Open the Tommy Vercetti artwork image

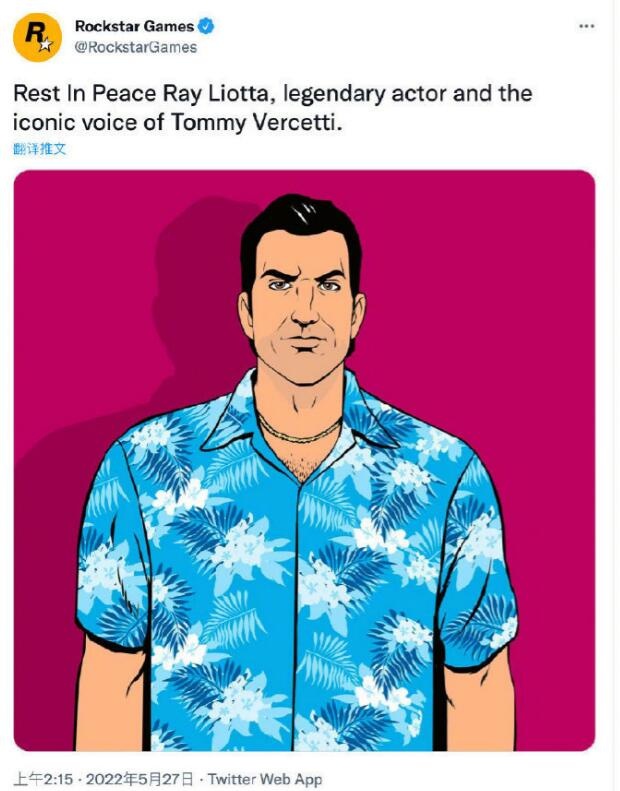pyautogui.click(x=304, y=460)
